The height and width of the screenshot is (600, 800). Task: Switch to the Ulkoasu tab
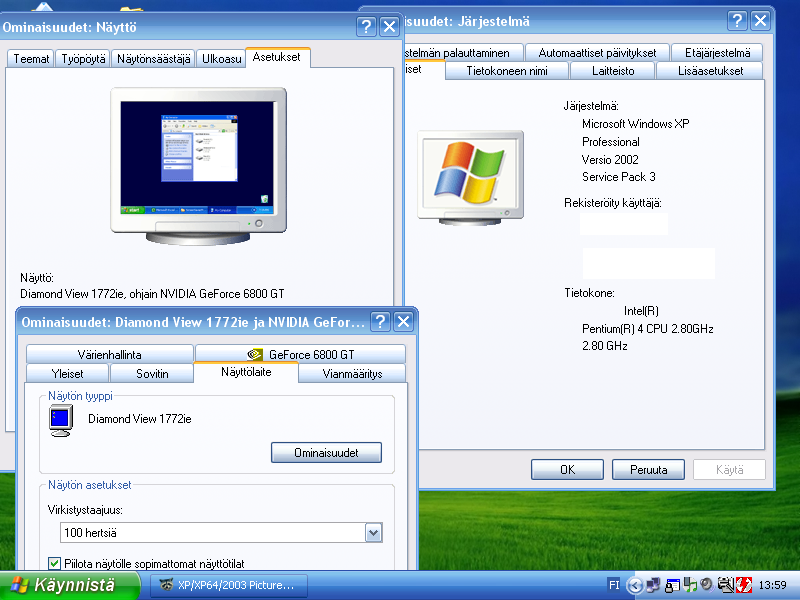[x=221, y=59]
